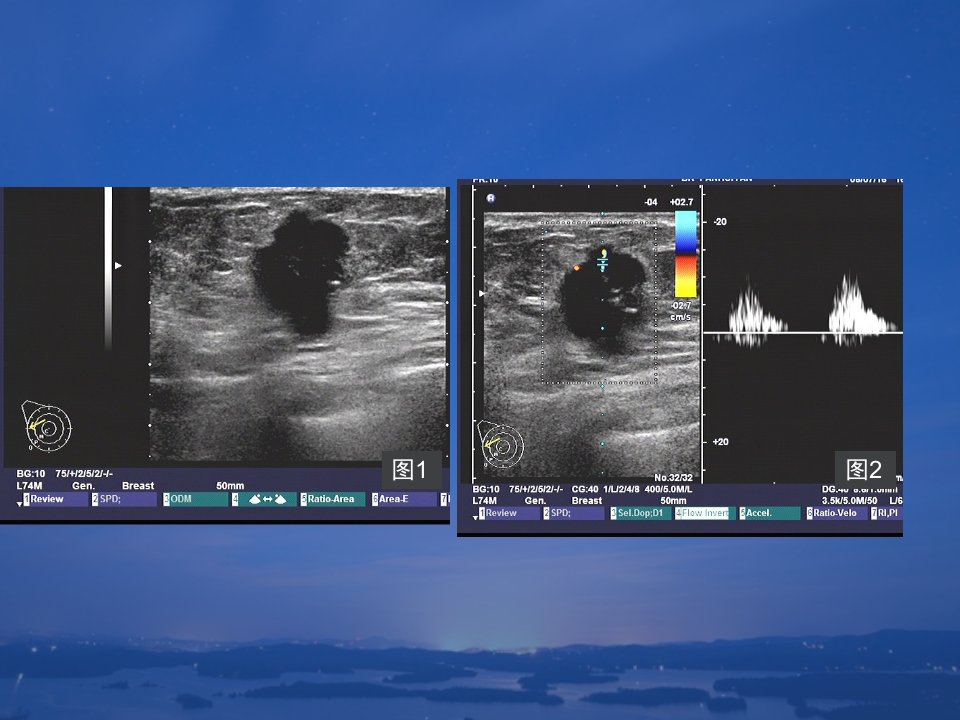960x720 pixels.
Task: Click the L74M probe label in Figure 2
Action: click(x=484, y=500)
